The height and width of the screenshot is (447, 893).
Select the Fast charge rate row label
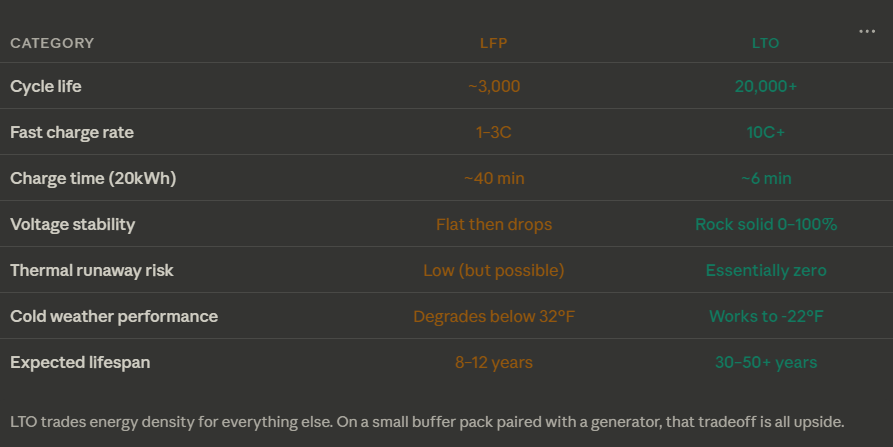pyautogui.click(x=72, y=132)
